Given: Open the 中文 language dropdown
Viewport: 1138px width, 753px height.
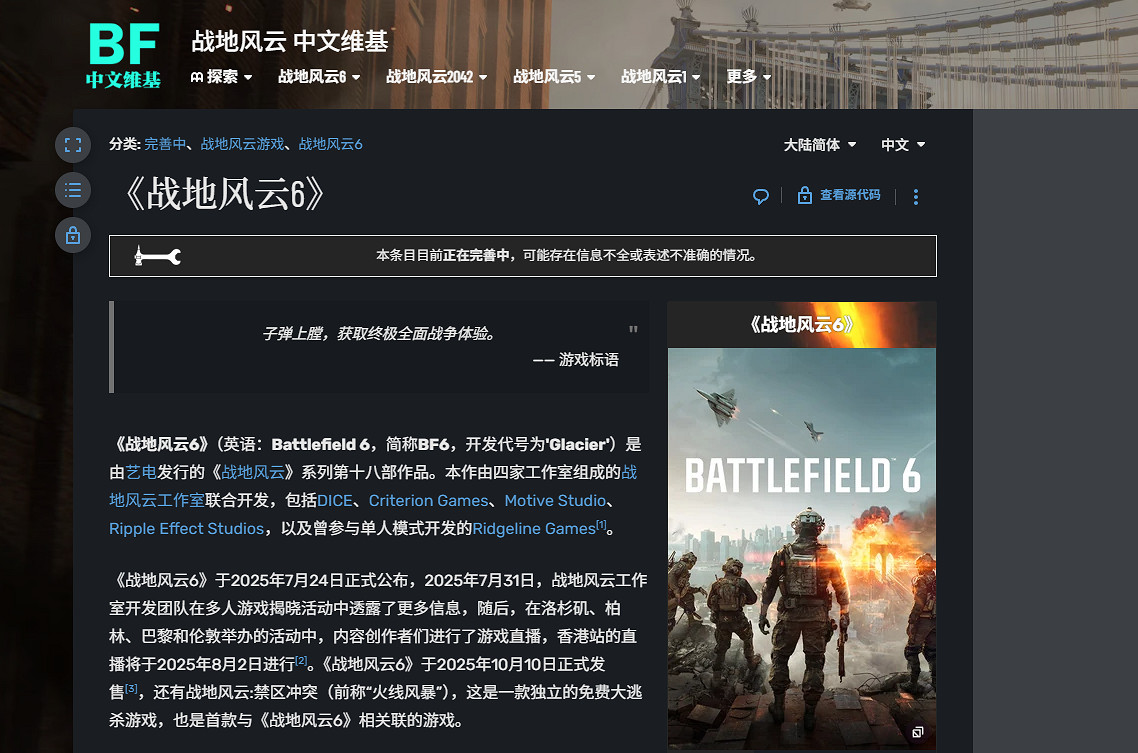Looking at the screenshot, I should click(901, 144).
